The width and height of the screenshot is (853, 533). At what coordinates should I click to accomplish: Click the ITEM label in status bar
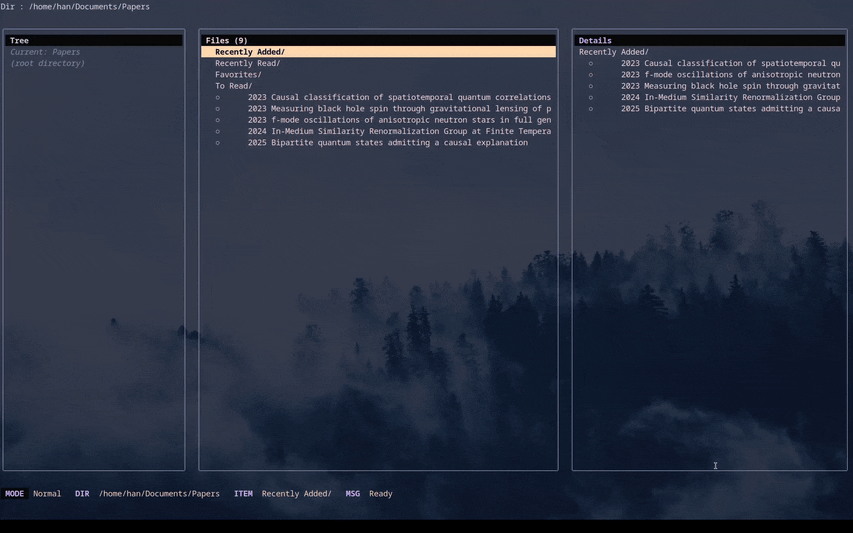243,494
